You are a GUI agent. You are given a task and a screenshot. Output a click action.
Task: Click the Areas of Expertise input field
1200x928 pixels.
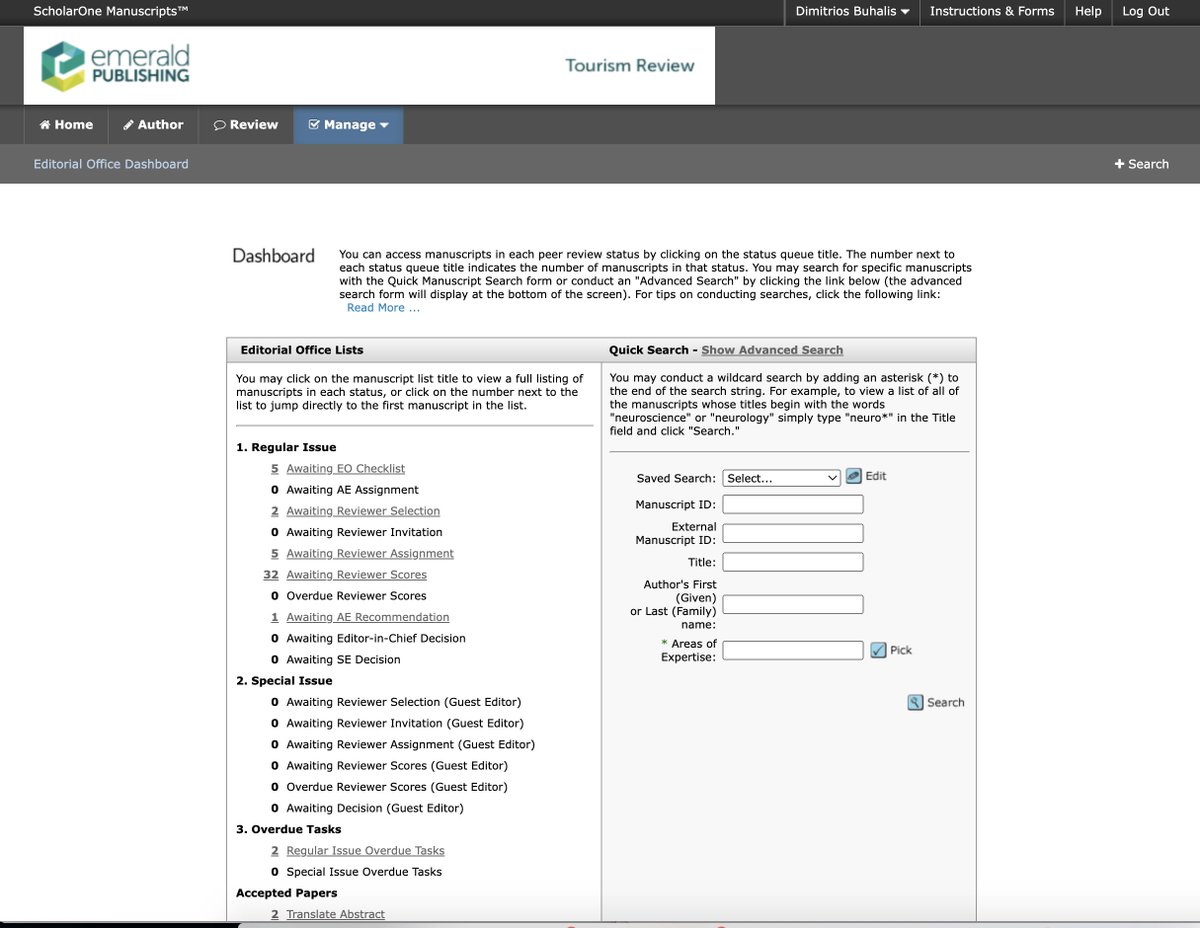click(792, 650)
